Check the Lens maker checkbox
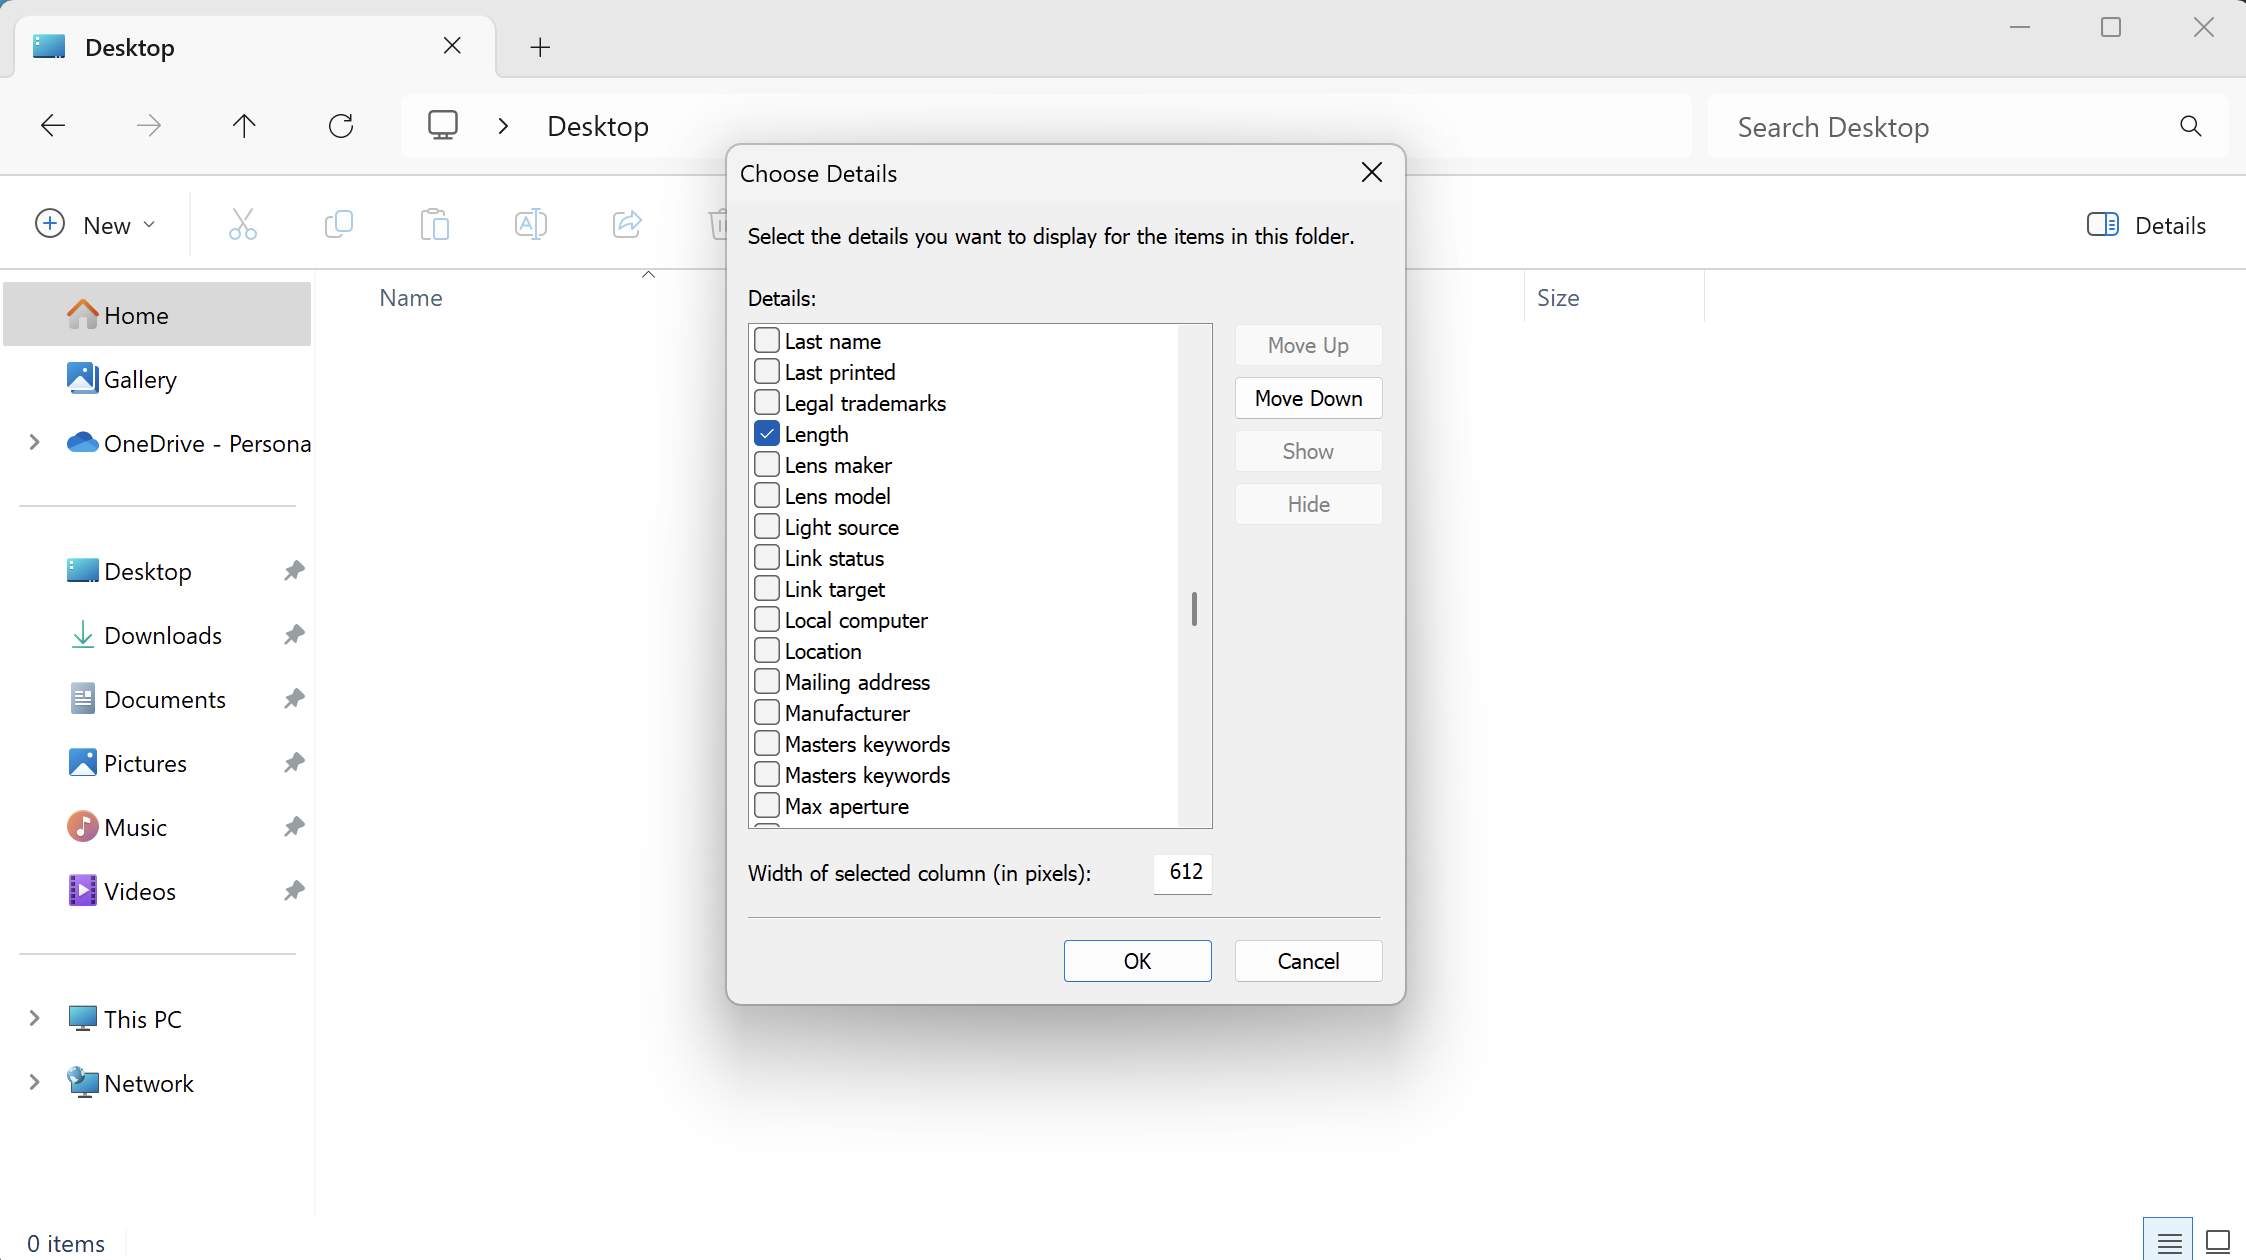2246x1260 pixels. pyautogui.click(x=767, y=465)
